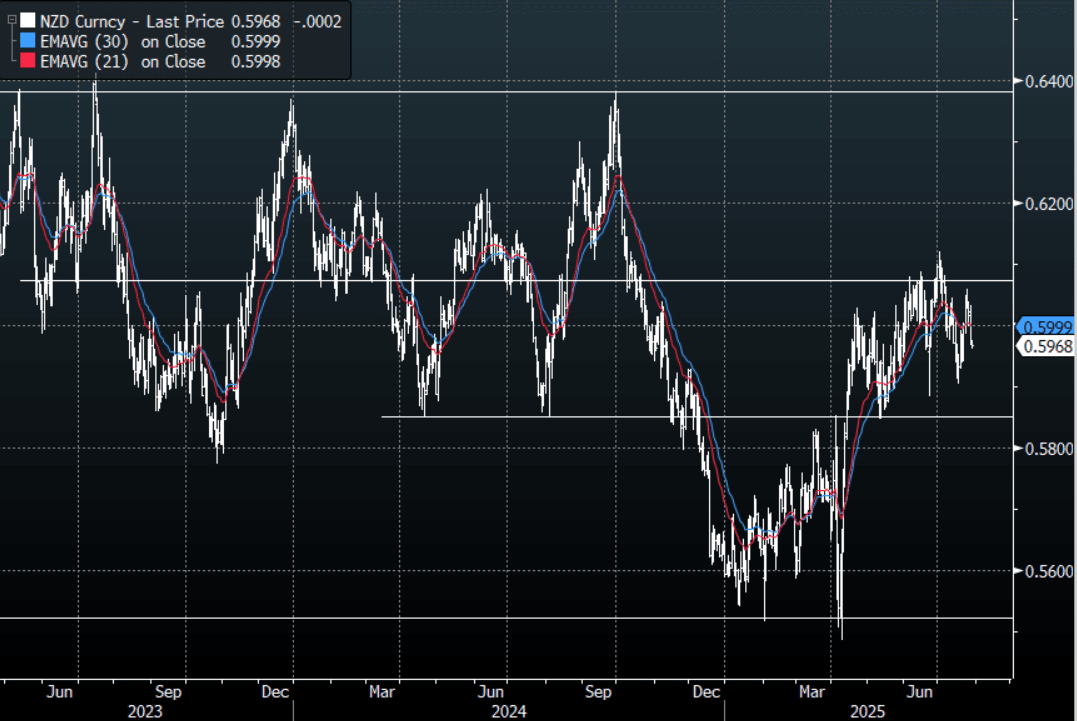1077x721 pixels.
Task: Click the red EMAVG (21) color swatch
Action: point(27,62)
